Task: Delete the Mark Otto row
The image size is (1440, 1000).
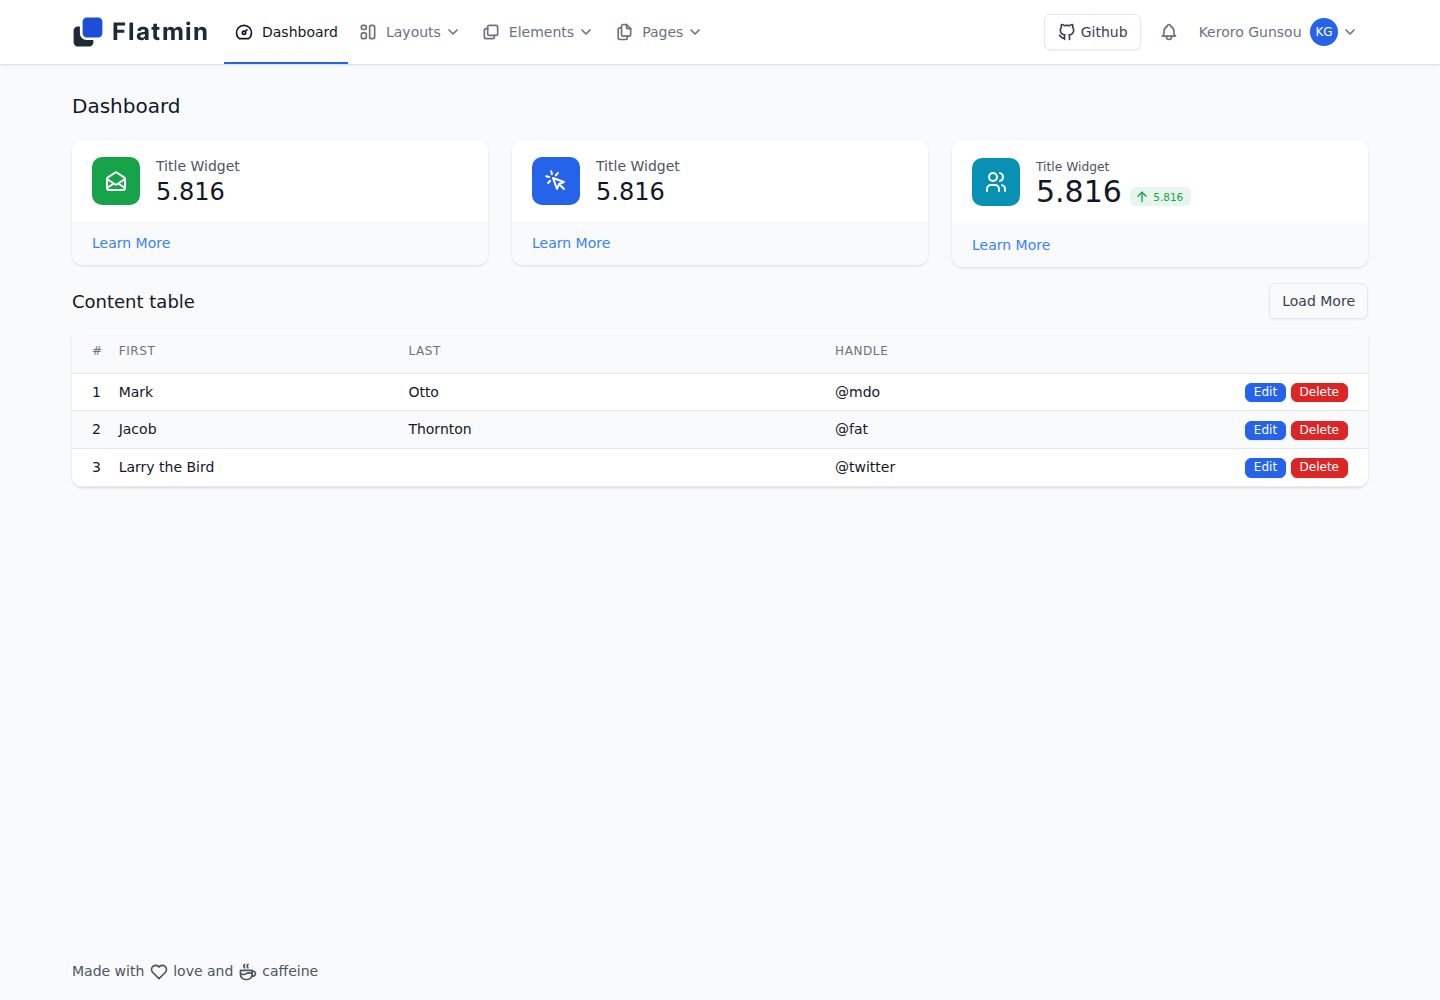Action: 1319,392
